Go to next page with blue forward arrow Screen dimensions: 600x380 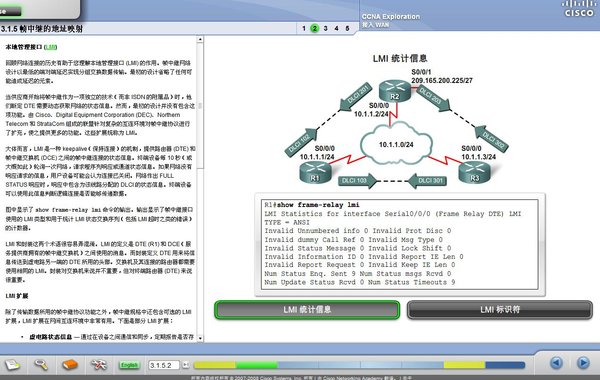583,362
